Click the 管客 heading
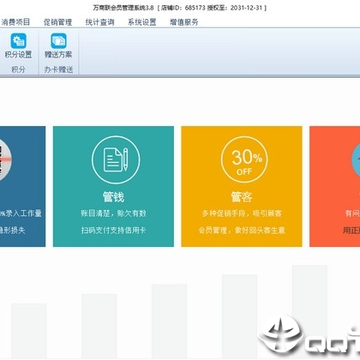Screen dimensions: 360x360 tap(242, 197)
